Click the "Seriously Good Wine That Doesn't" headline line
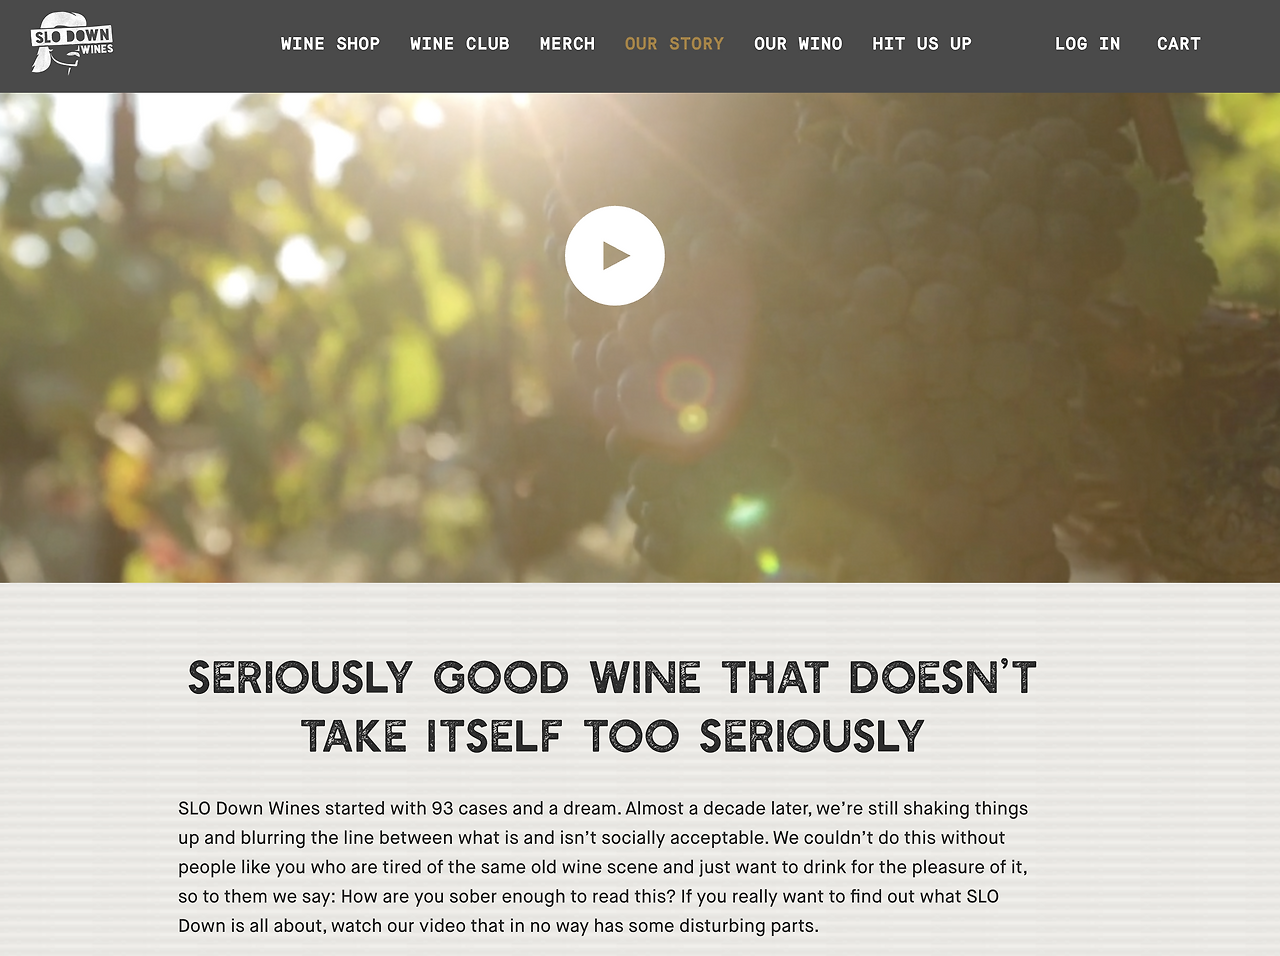1280x956 pixels. [x=612, y=678]
